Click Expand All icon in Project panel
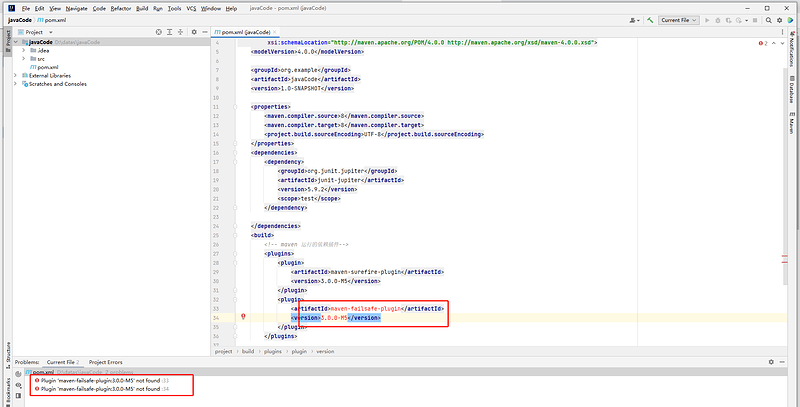The width and height of the screenshot is (800, 407). tap(169, 32)
